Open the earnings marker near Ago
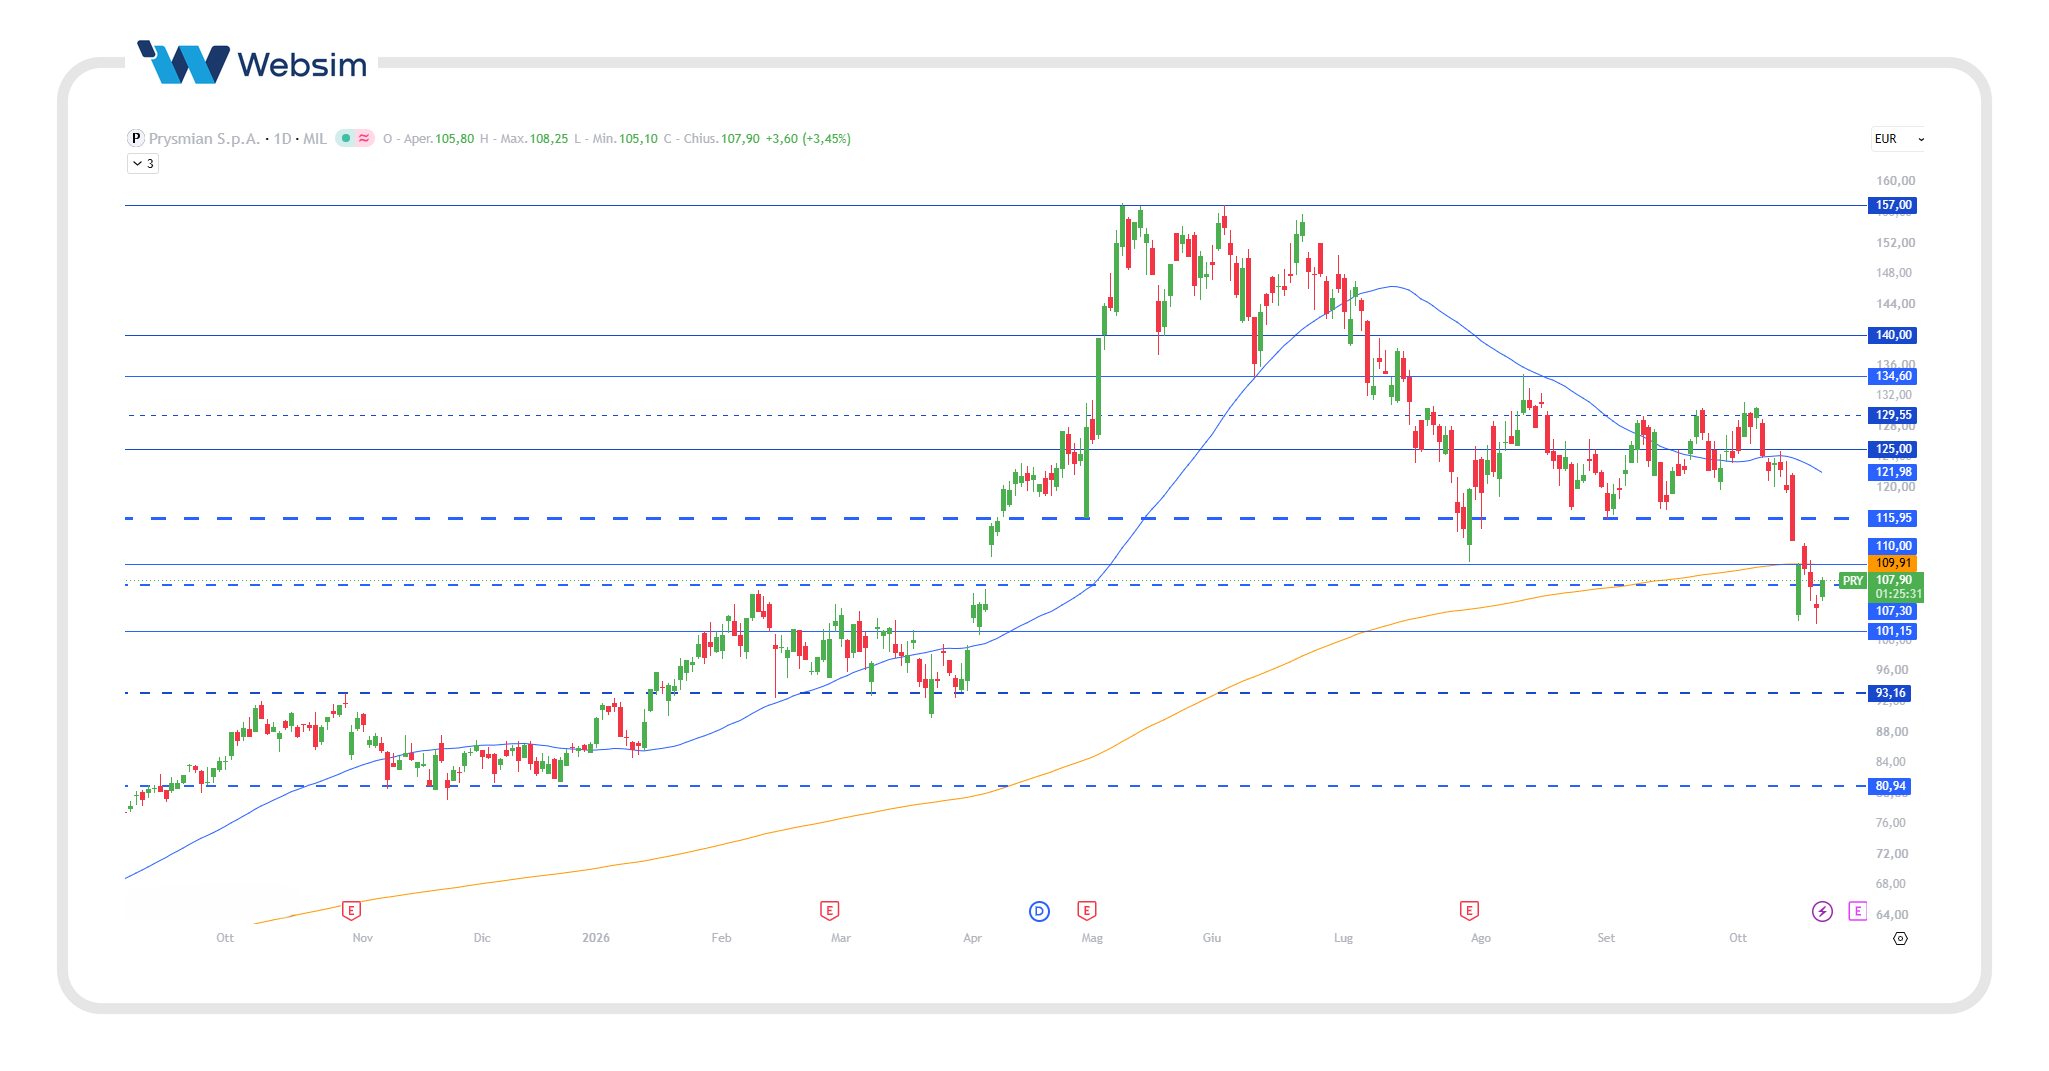Viewport: 2049px width, 1071px height. coord(1469,910)
